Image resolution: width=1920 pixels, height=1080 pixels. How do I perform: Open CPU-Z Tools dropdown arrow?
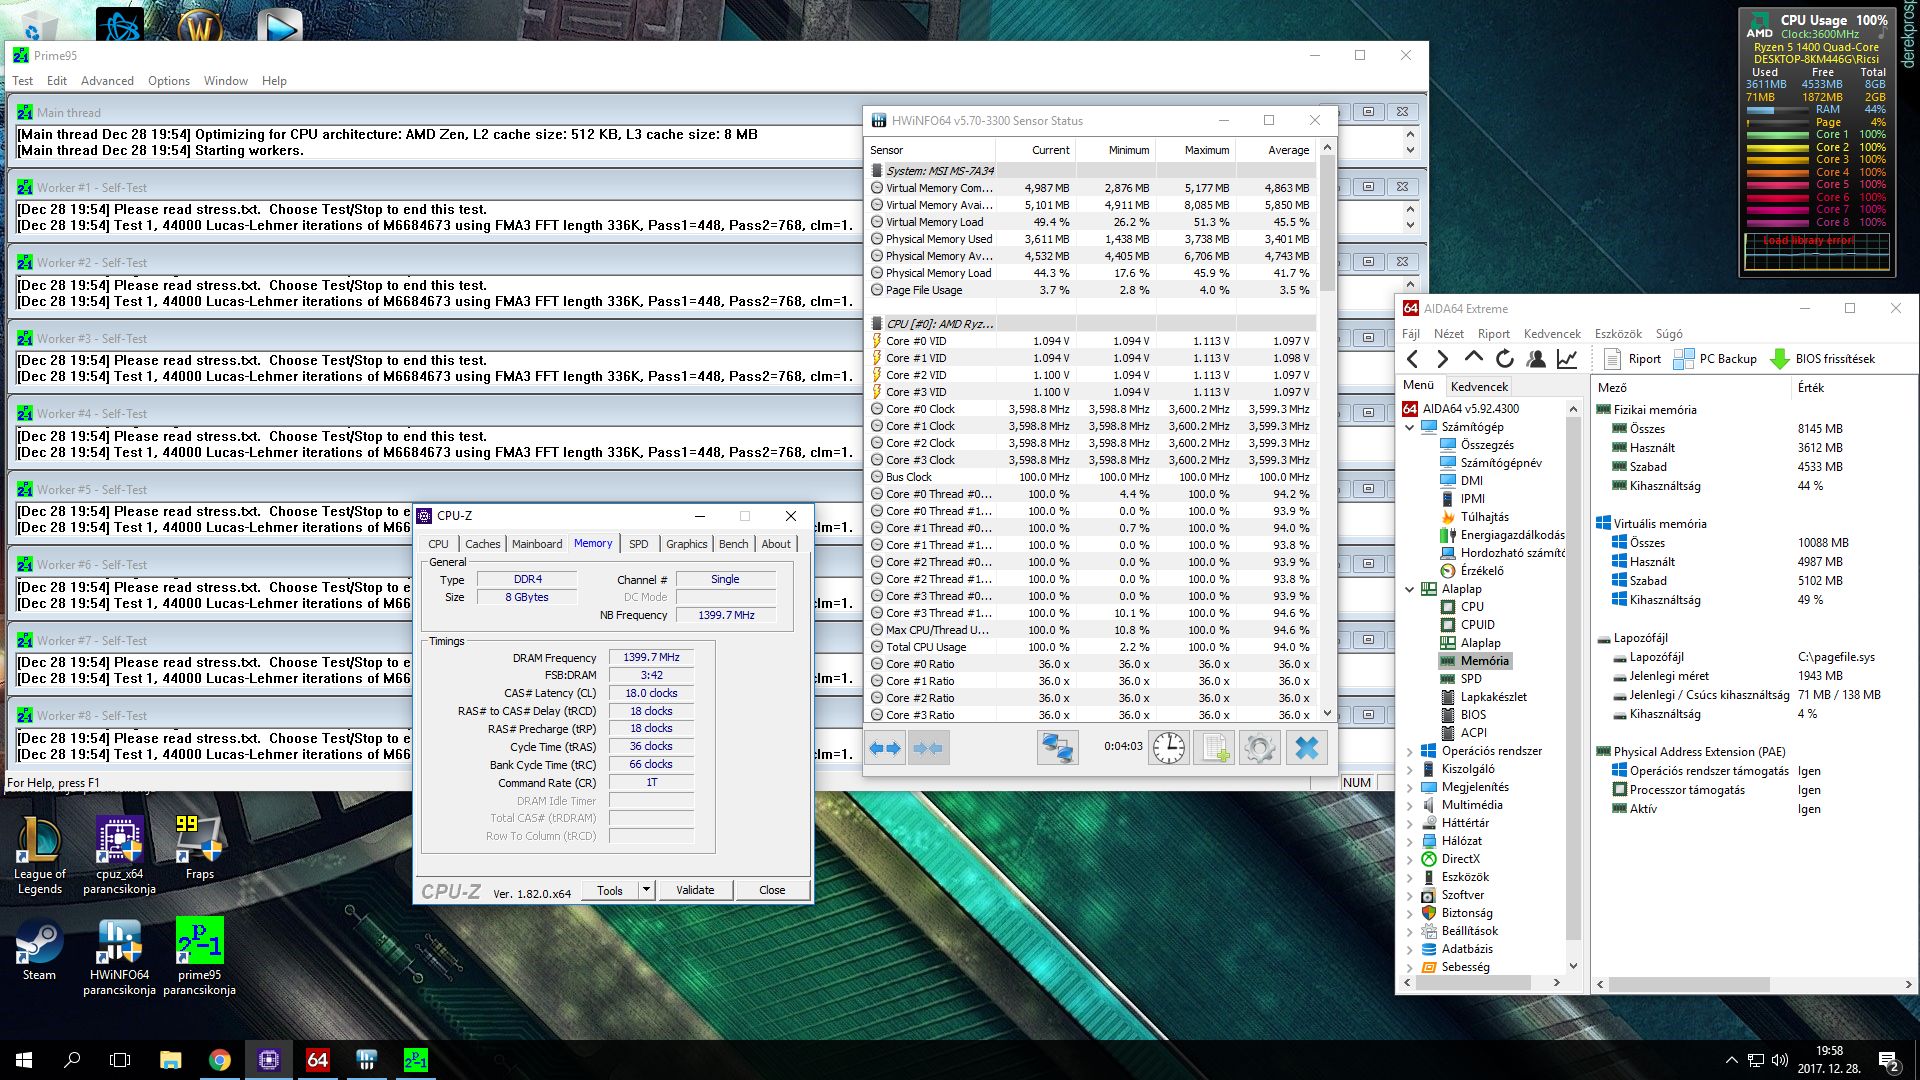[646, 889]
